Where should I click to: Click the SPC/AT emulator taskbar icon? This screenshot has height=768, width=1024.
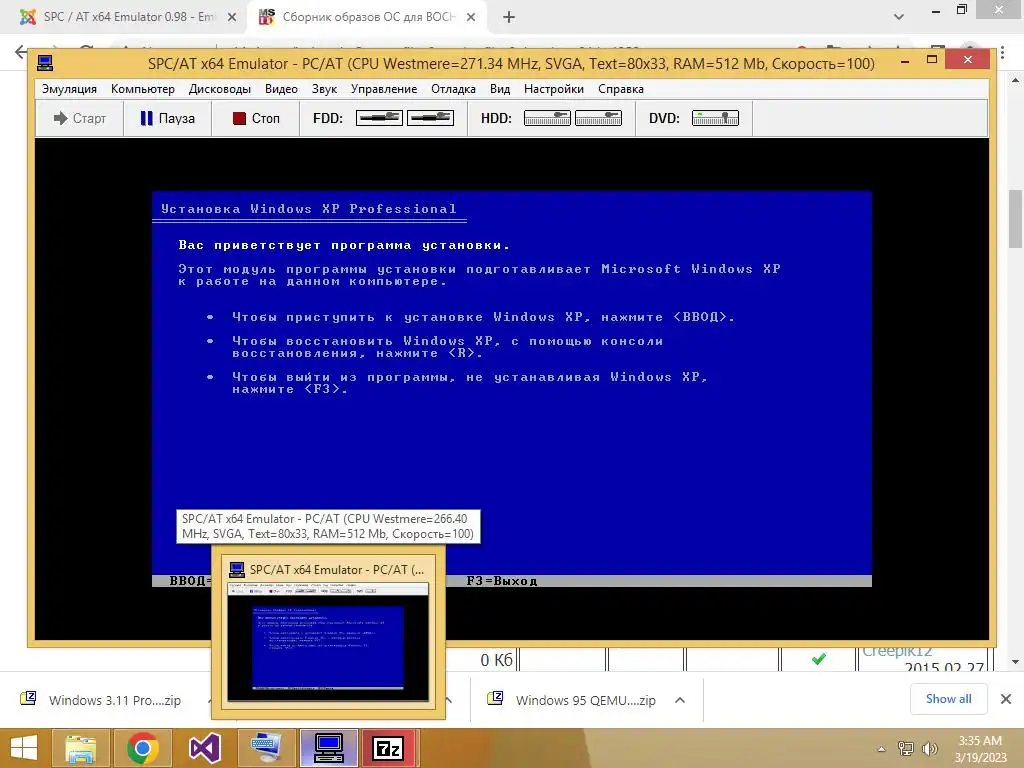tap(328, 748)
